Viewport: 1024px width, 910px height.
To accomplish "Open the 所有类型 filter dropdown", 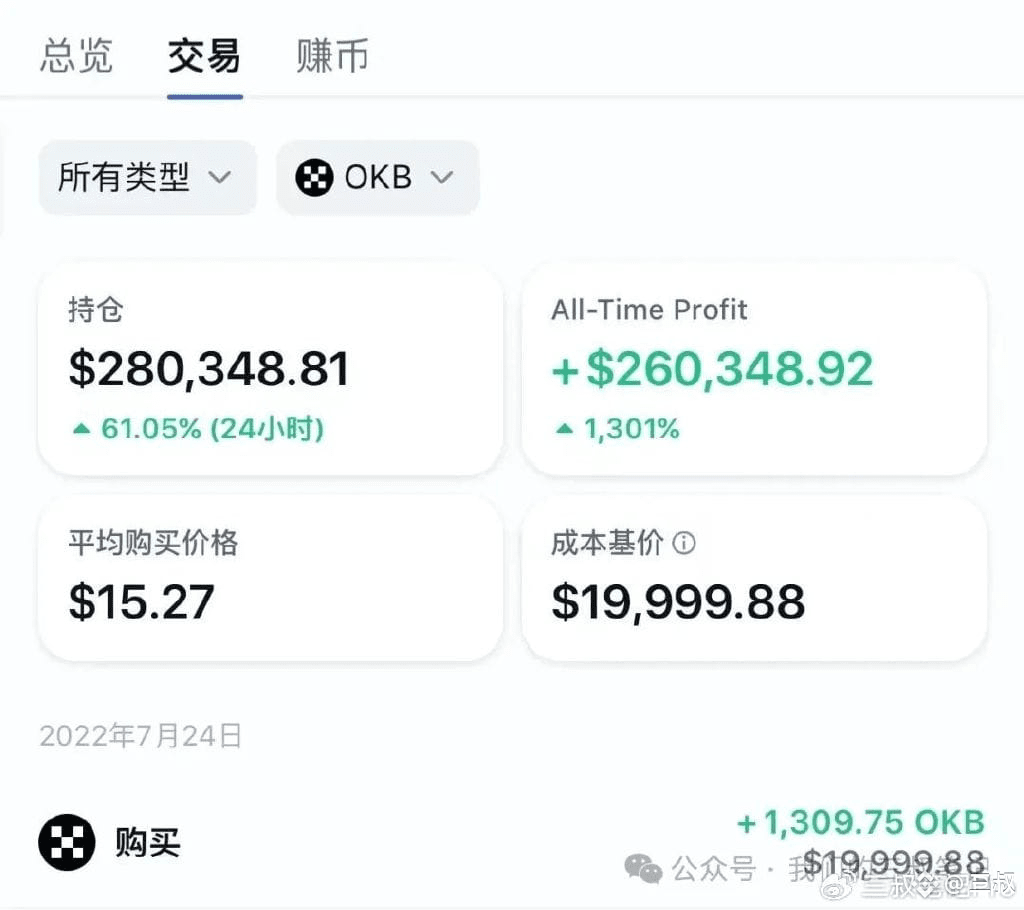I will click(148, 177).
